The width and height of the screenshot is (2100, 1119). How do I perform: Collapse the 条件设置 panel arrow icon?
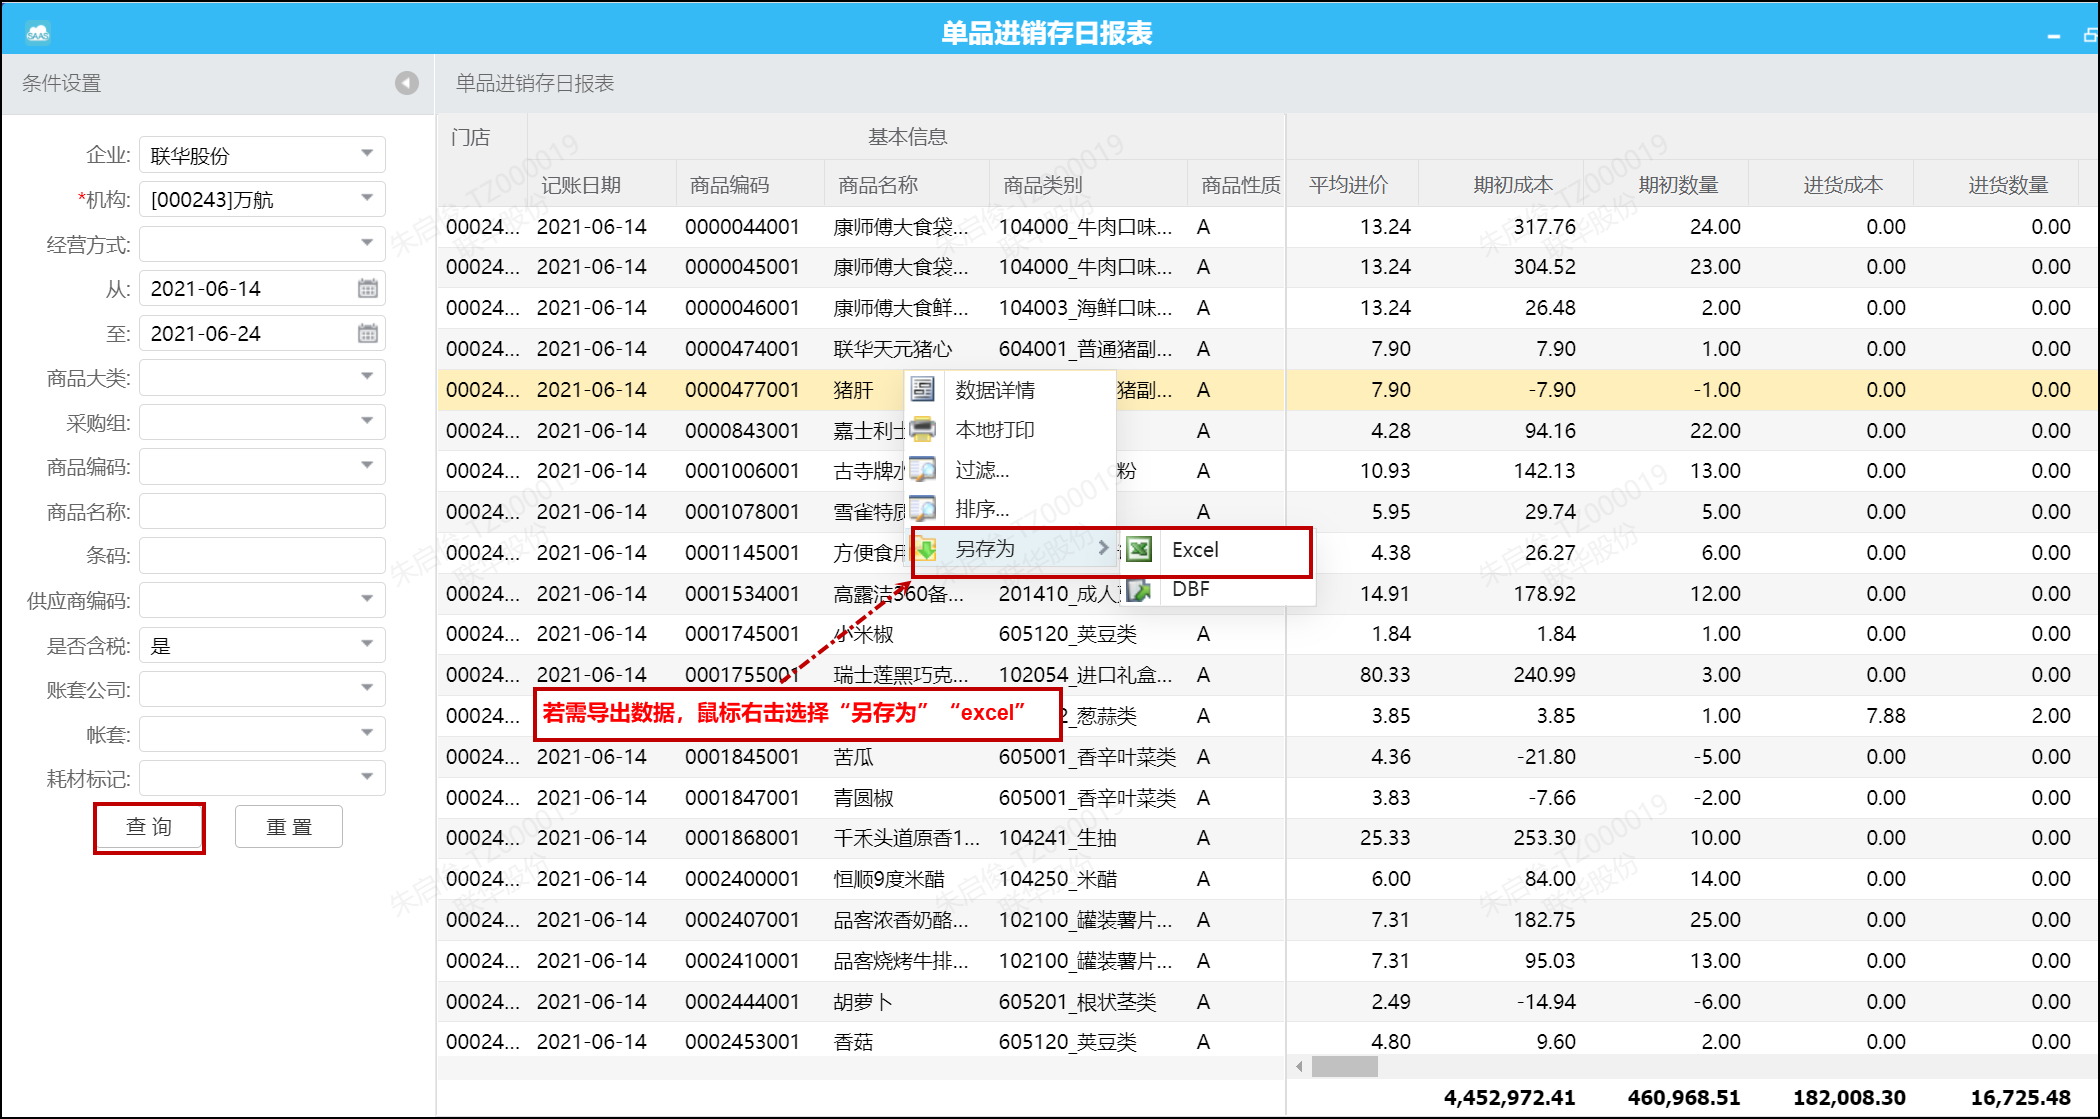click(x=406, y=83)
